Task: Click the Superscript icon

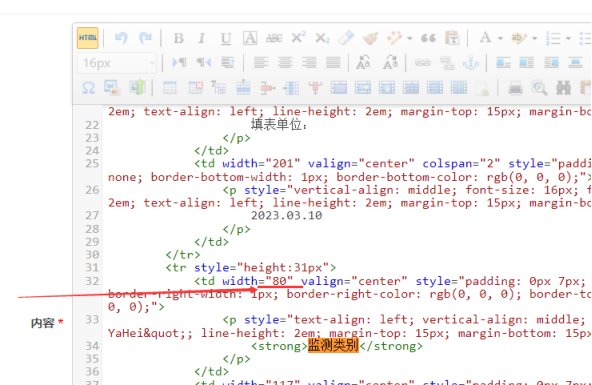Action: tap(298, 38)
